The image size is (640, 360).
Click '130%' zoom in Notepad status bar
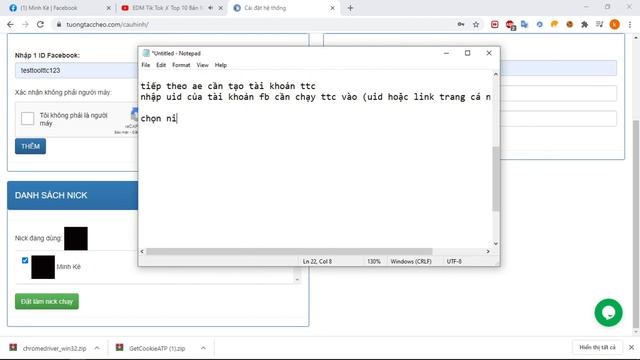(x=374, y=262)
